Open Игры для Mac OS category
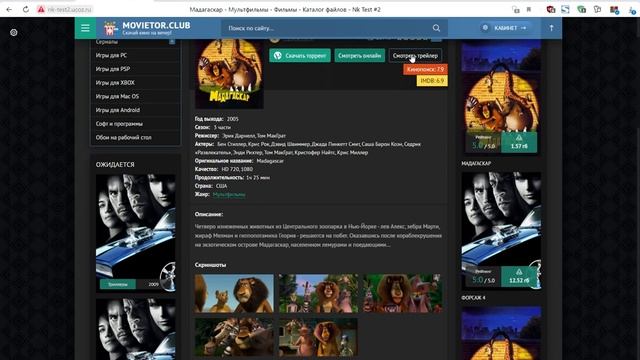The height and width of the screenshot is (360, 640). (x=135, y=96)
